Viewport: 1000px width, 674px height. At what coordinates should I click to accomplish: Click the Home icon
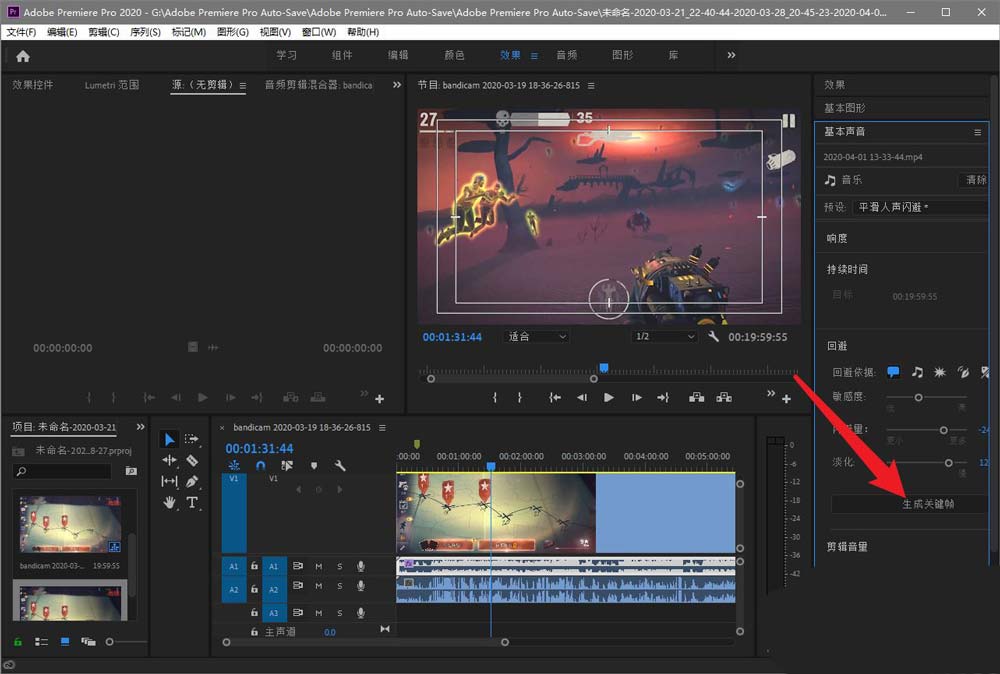pos(23,56)
